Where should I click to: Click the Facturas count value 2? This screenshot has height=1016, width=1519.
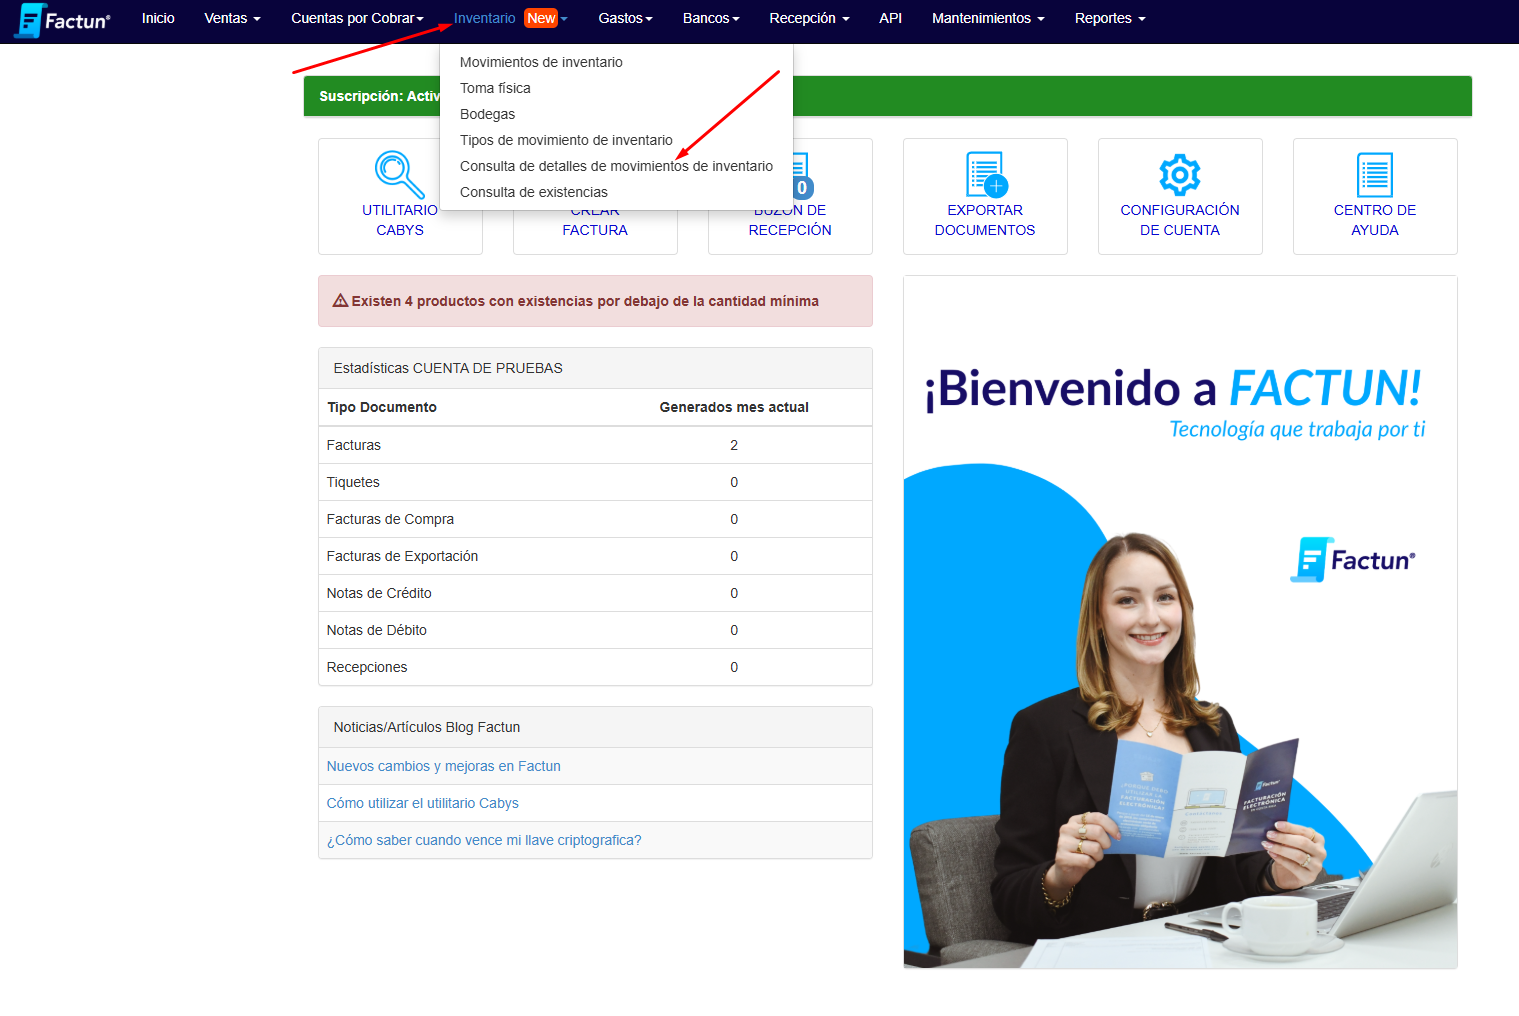coord(734,445)
